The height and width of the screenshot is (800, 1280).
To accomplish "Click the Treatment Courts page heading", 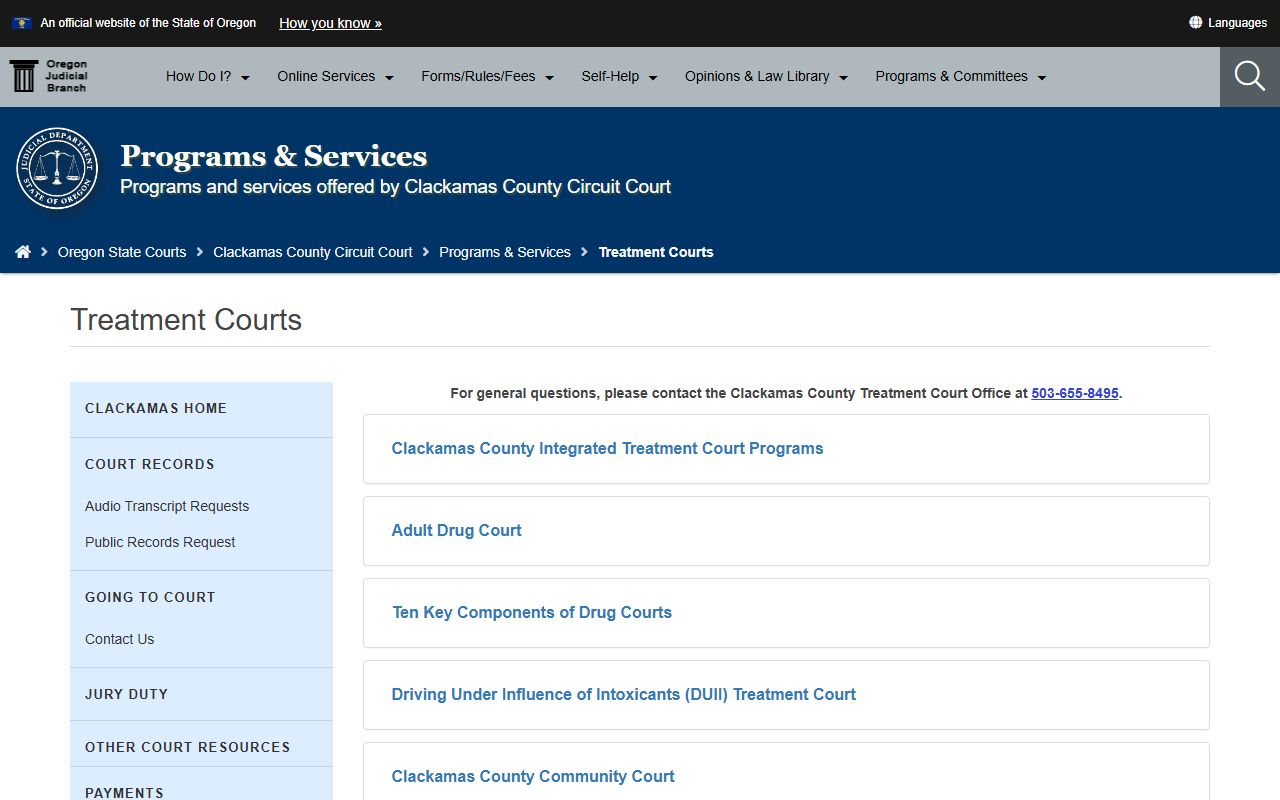I will click(186, 320).
